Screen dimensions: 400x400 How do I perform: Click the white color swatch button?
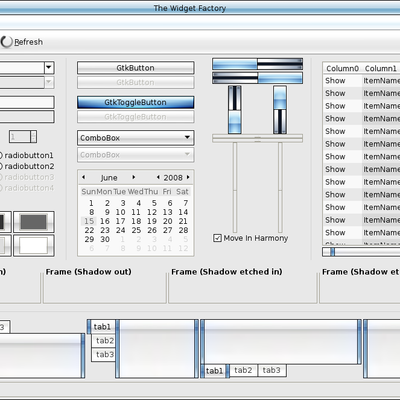(34, 246)
